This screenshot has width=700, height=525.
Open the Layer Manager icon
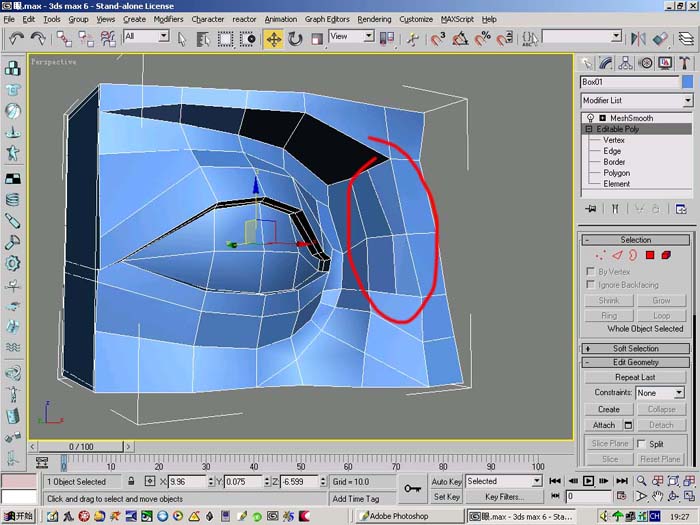point(686,39)
